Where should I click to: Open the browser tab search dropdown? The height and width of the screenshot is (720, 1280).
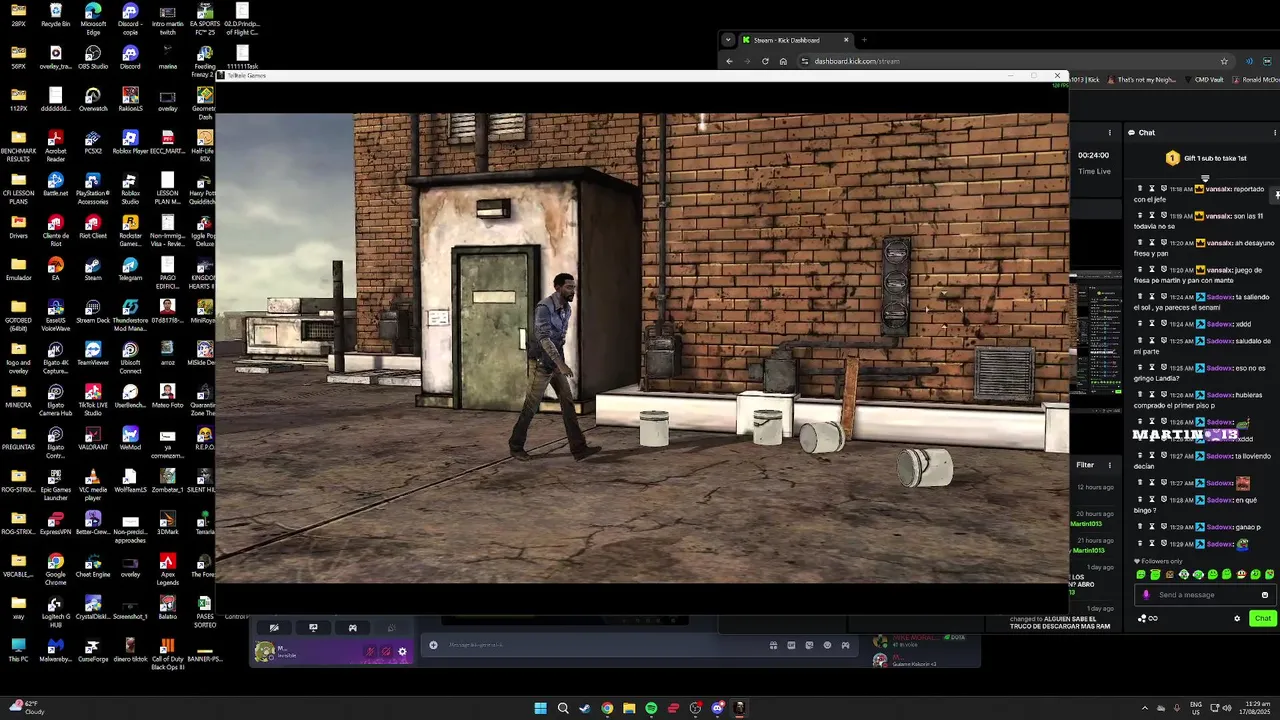click(x=728, y=40)
